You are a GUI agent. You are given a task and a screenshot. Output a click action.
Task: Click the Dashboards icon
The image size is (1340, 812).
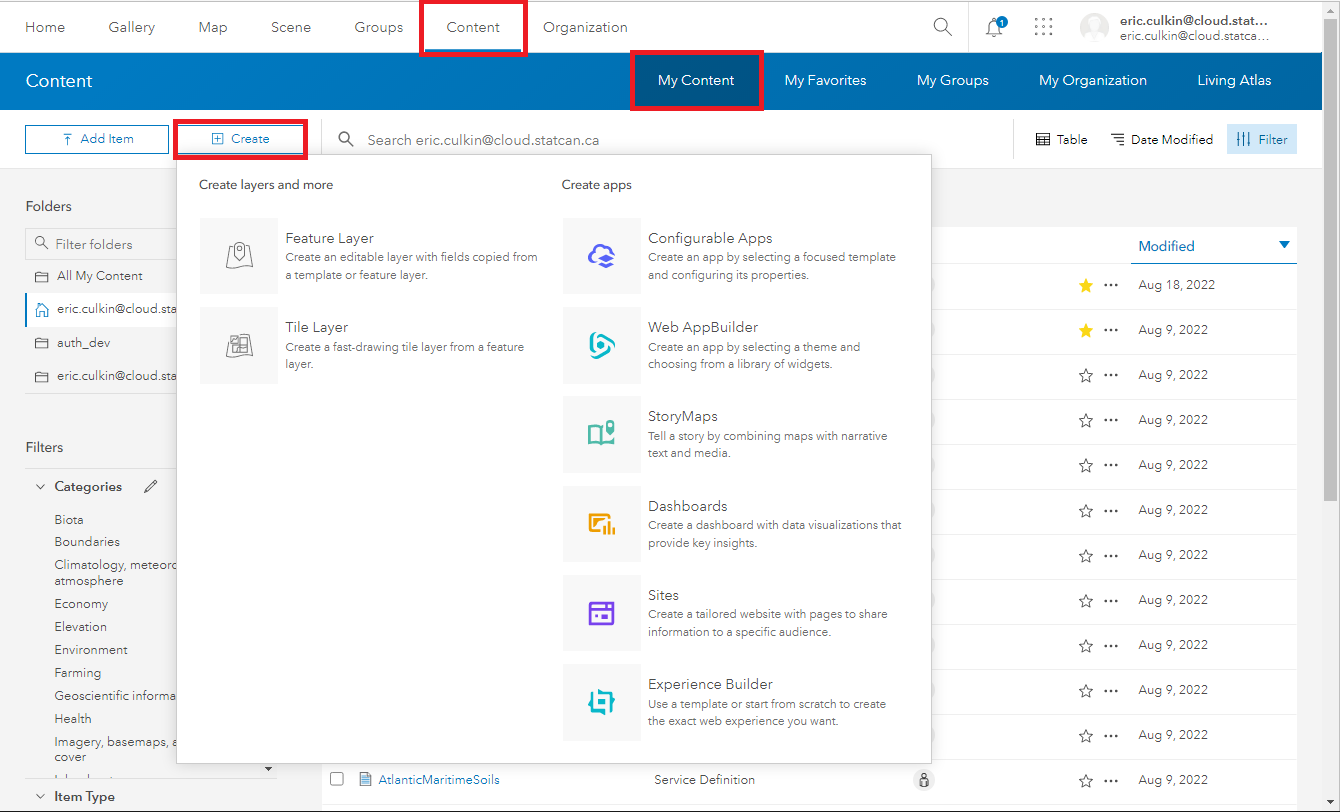coord(602,524)
